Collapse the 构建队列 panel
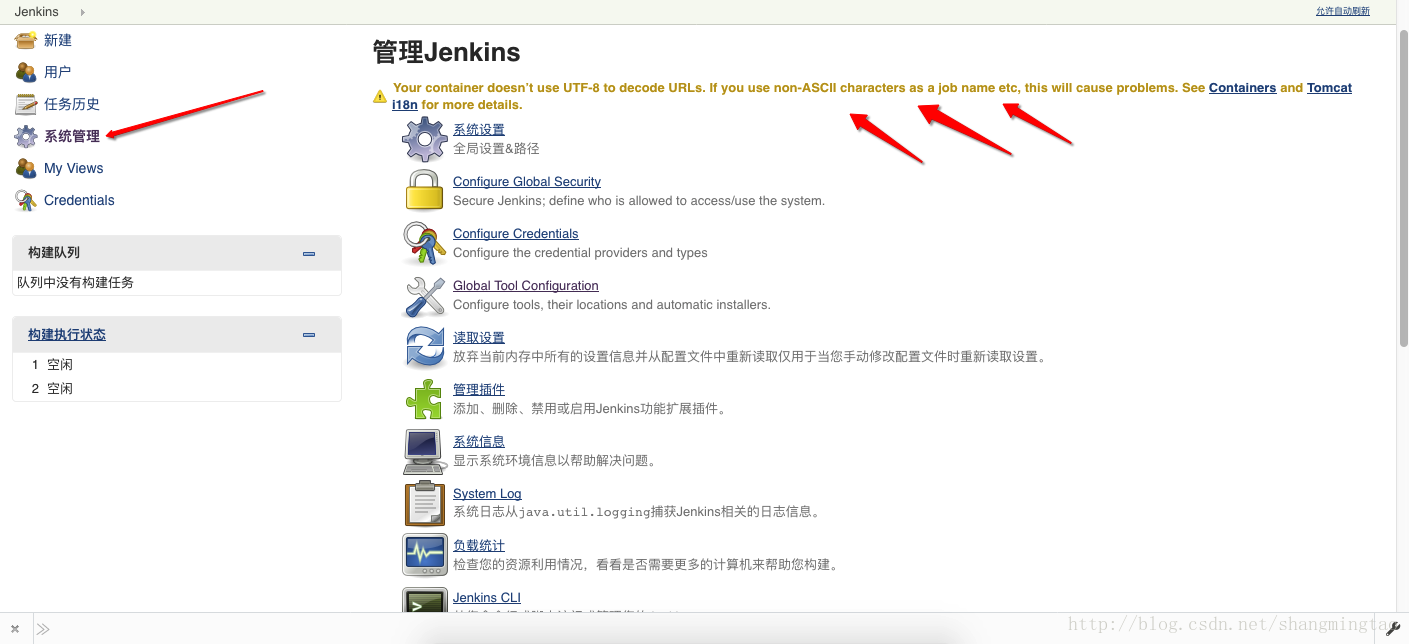Image resolution: width=1409 pixels, height=644 pixels. [309, 253]
